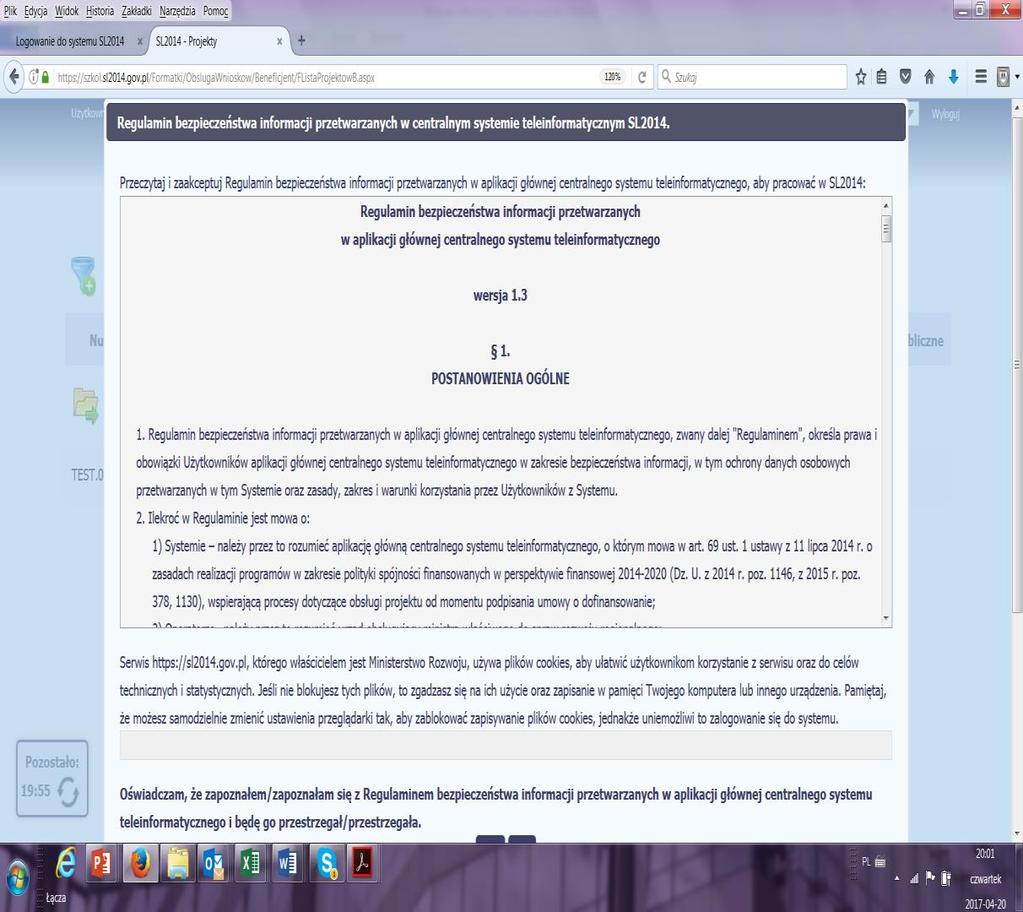Open a new tab with the plus button
This screenshot has height=912, width=1023.
(x=301, y=40)
